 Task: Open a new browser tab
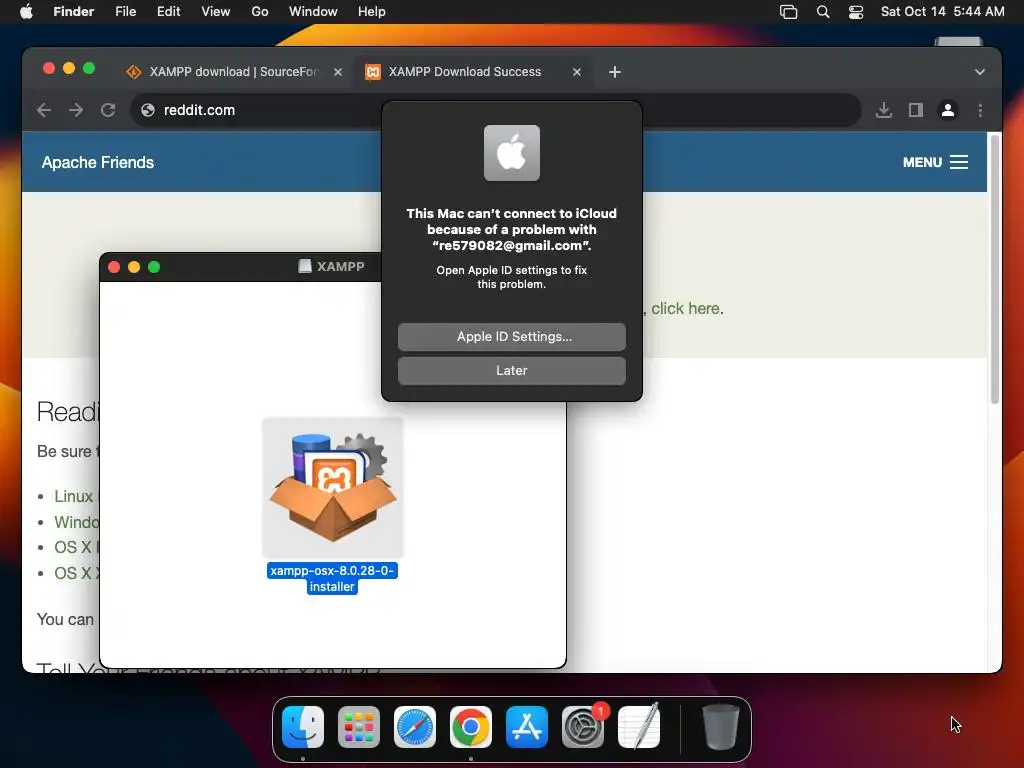coord(615,72)
